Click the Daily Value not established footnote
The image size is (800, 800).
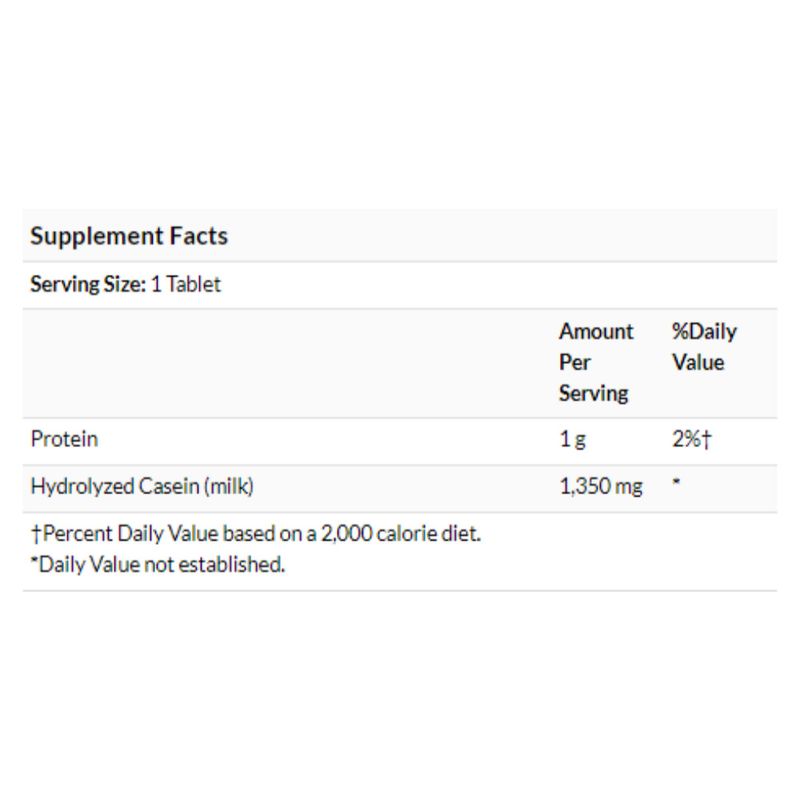click(158, 565)
